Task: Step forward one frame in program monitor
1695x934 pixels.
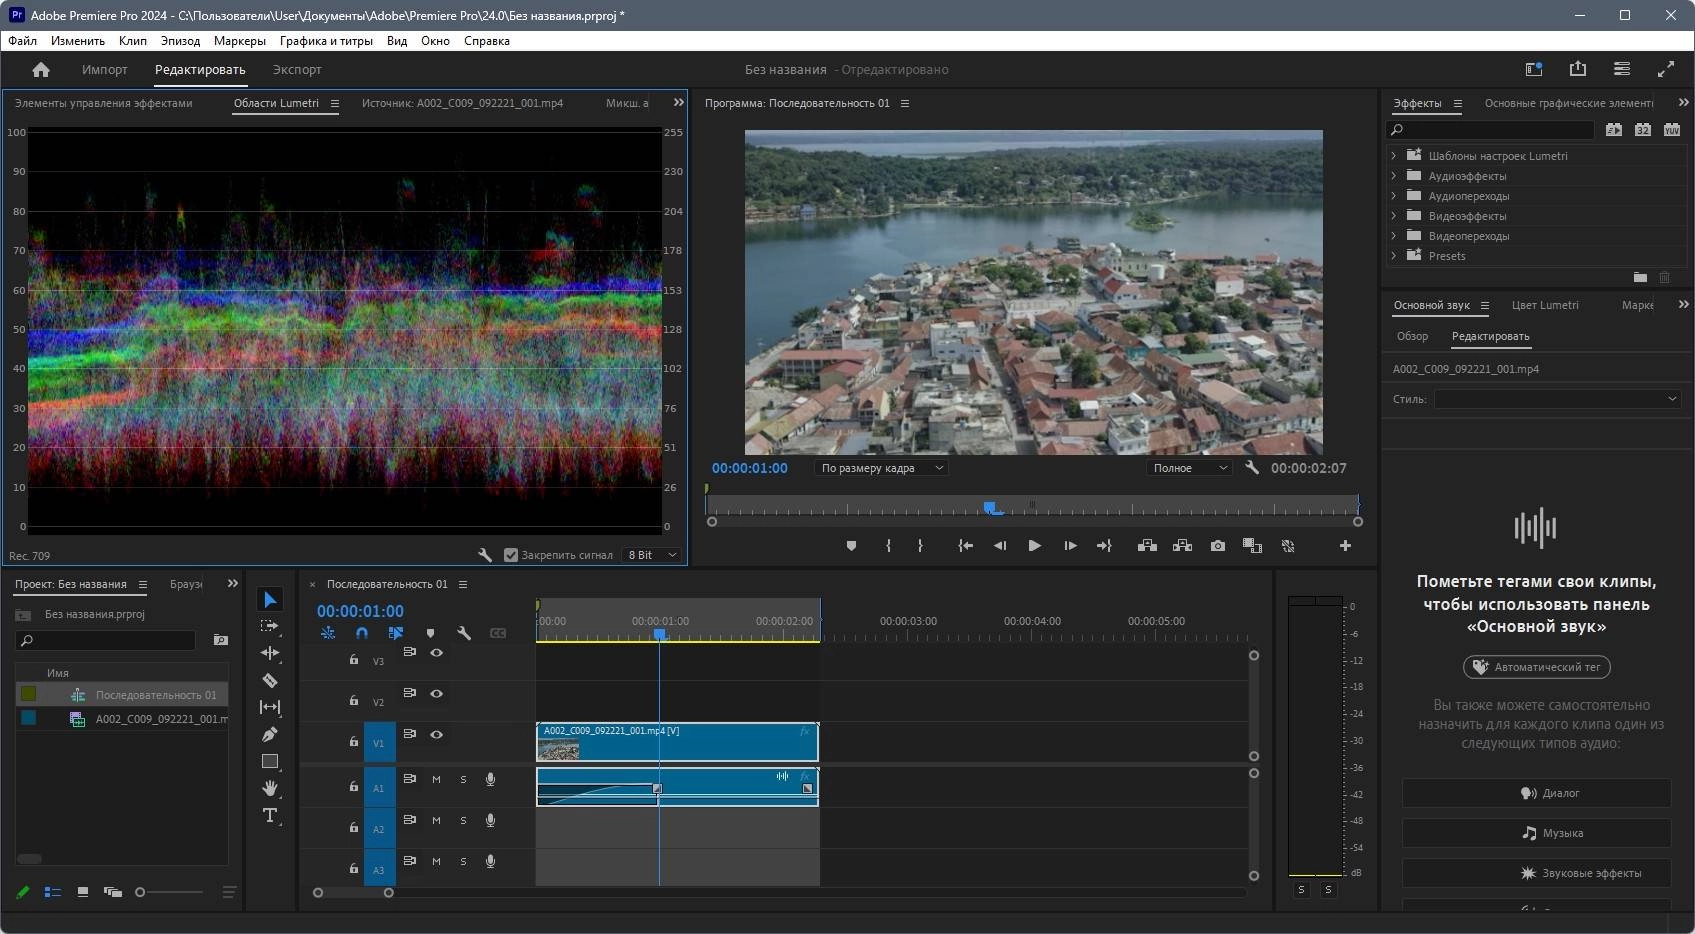Action: 1070,546
